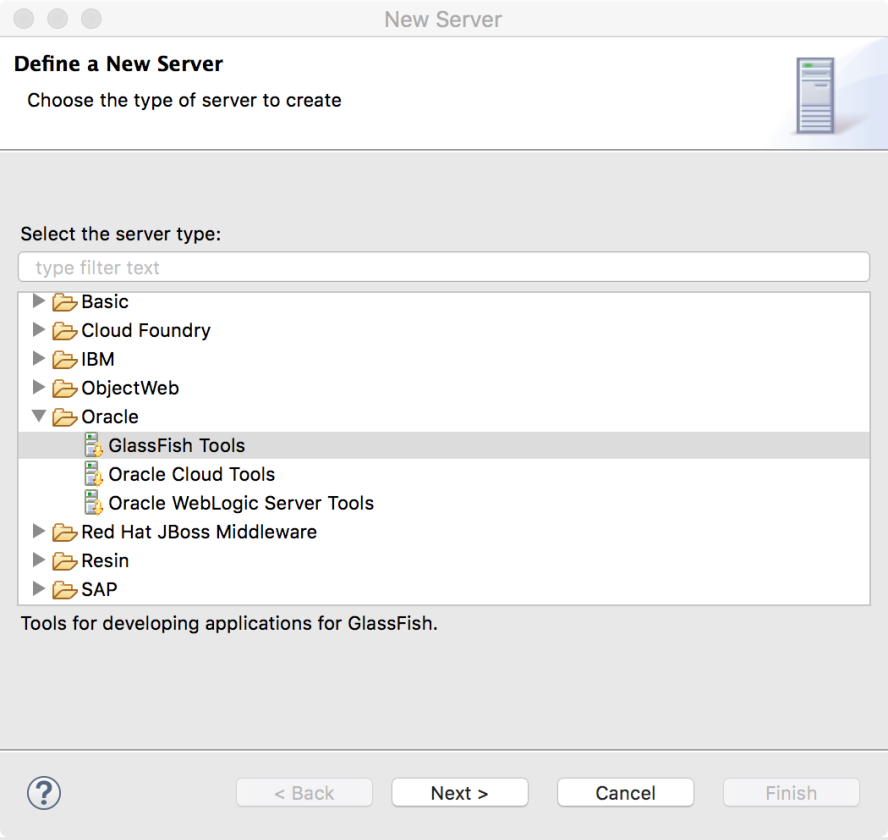
Task: Click the Resin folder icon
Action: pyautogui.click(x=65, y=561)
